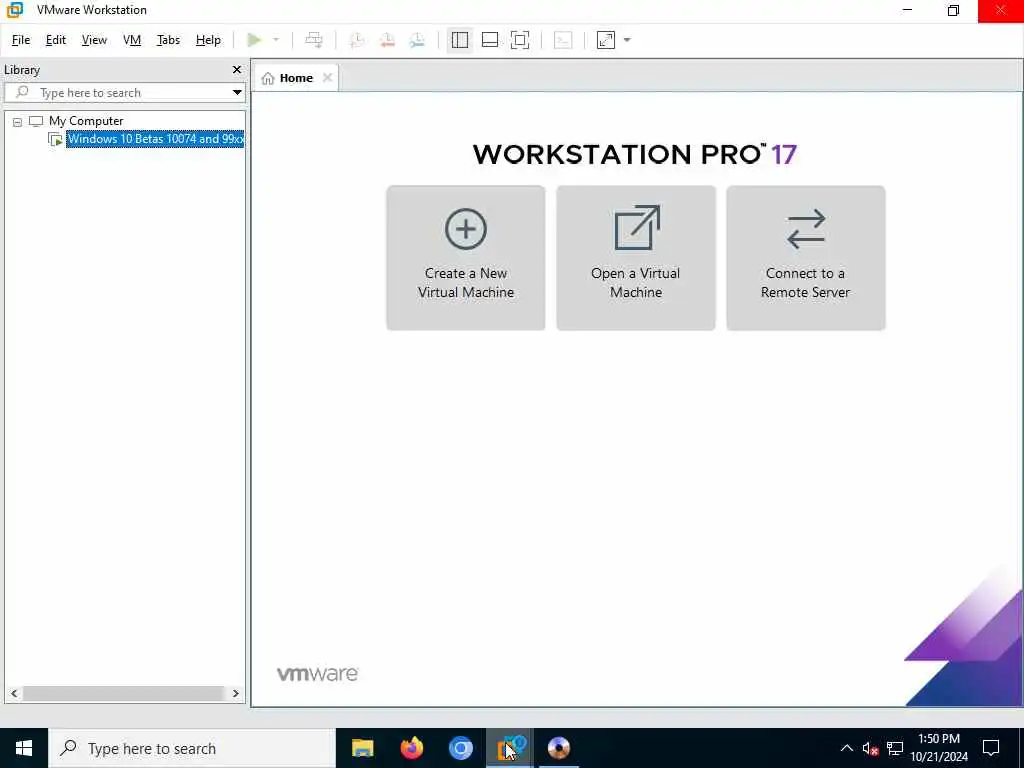The width and height of the screenshot is (1024, 768).
Task: Collapse the My Computer tree node
Action: click(17, 121)
